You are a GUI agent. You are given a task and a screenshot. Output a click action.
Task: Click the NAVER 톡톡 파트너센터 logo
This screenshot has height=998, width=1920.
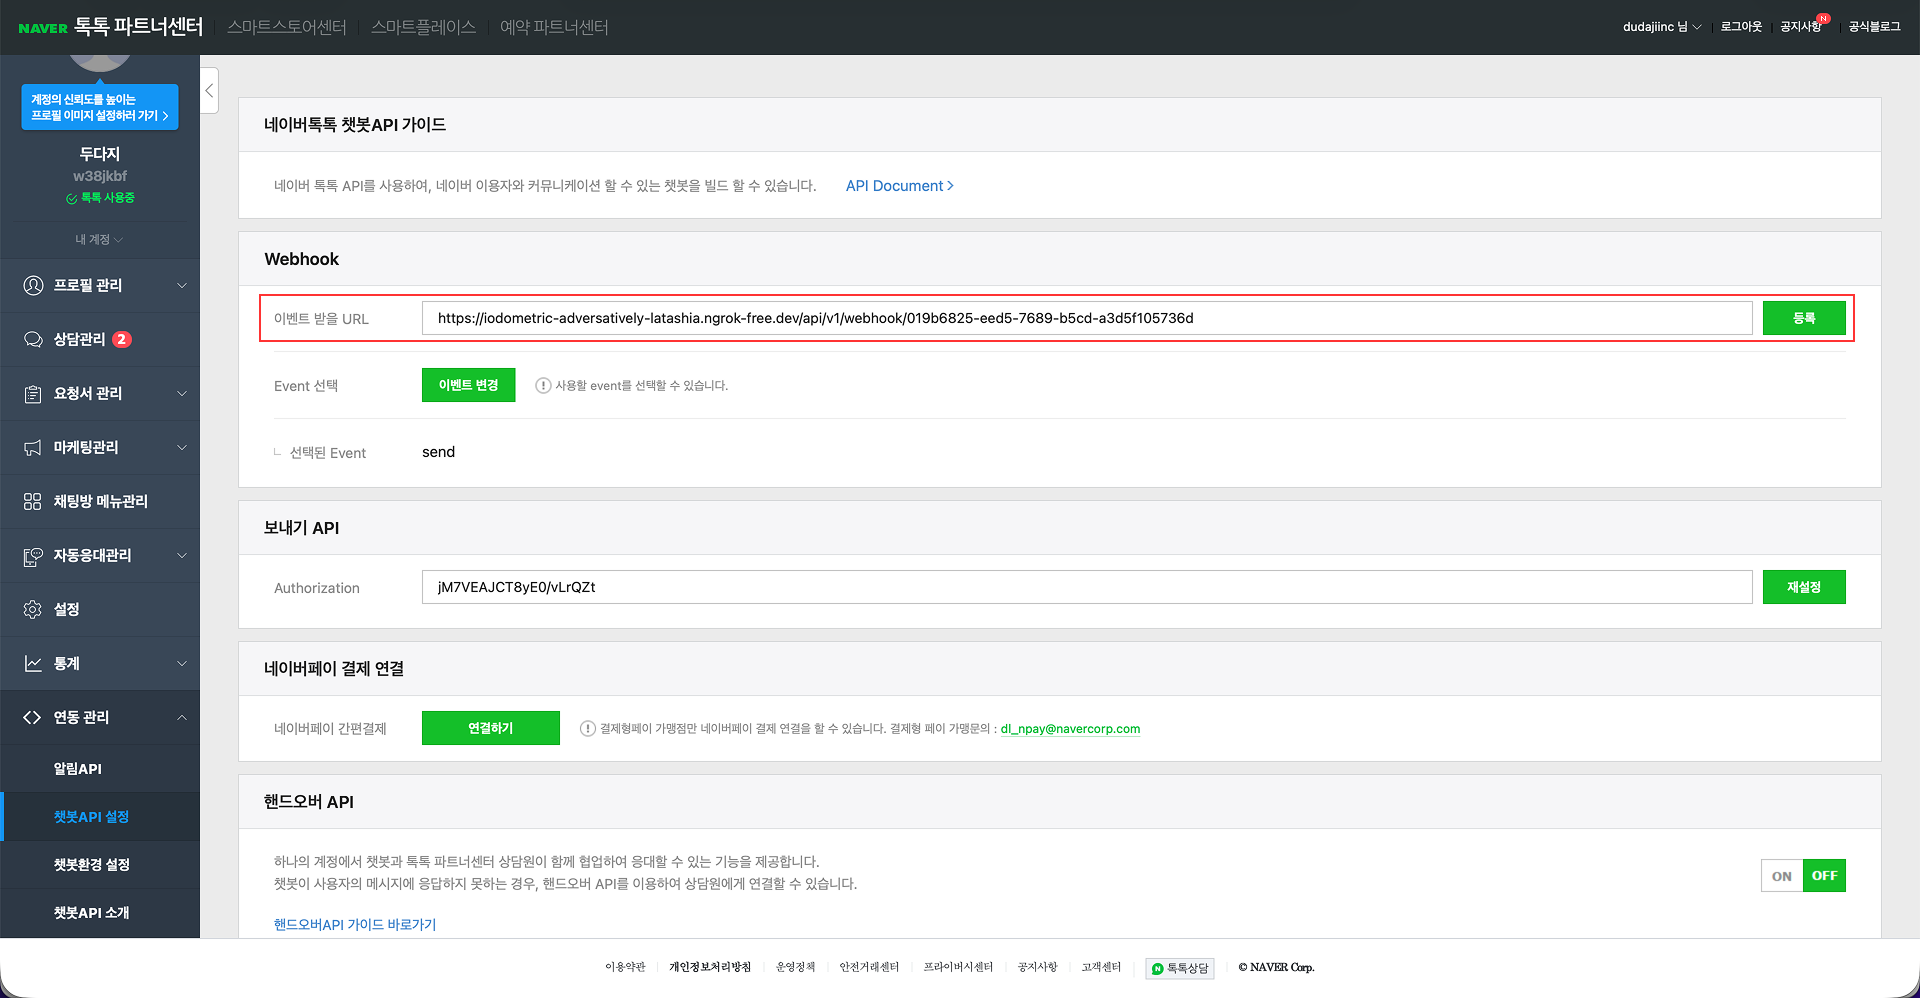(x=113, y=27)
